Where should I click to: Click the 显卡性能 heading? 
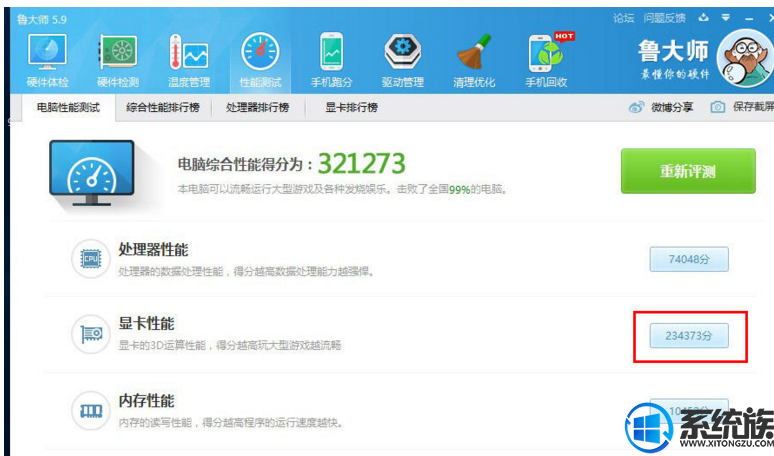click(146, 324)
